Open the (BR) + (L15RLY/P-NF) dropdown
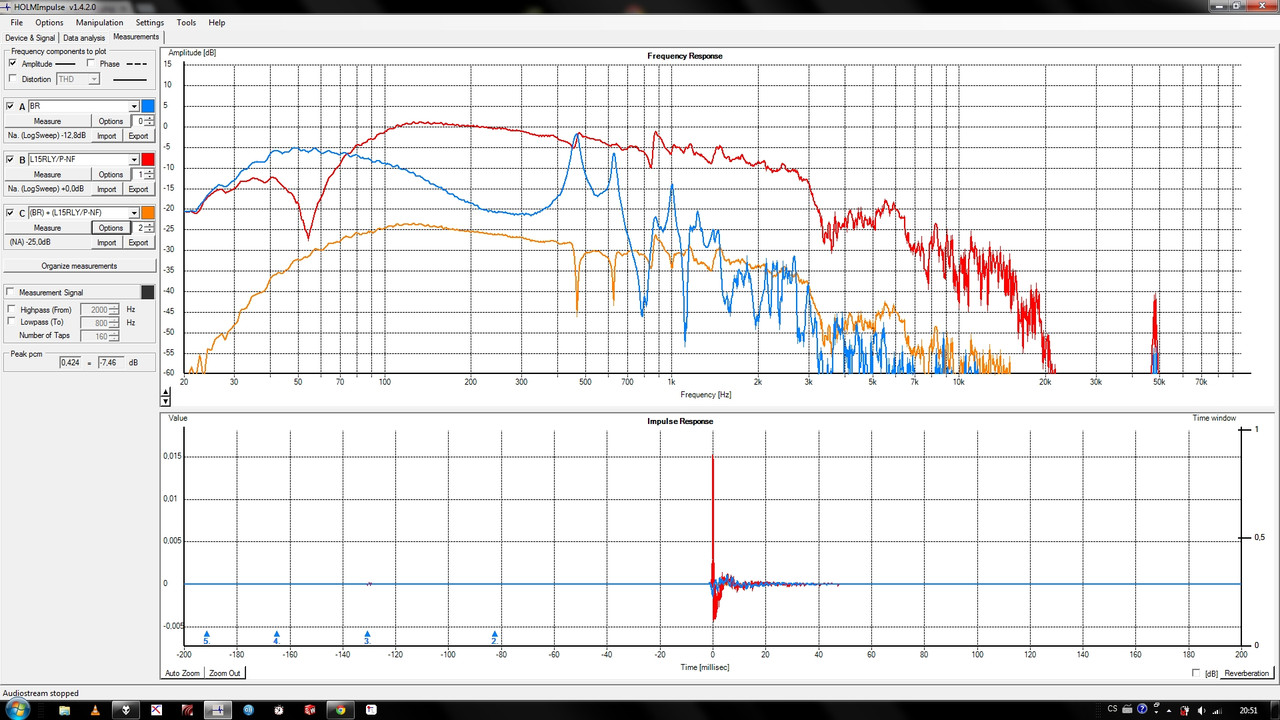This screenshot has height=720, width=1280. click(x=134, y=213)
